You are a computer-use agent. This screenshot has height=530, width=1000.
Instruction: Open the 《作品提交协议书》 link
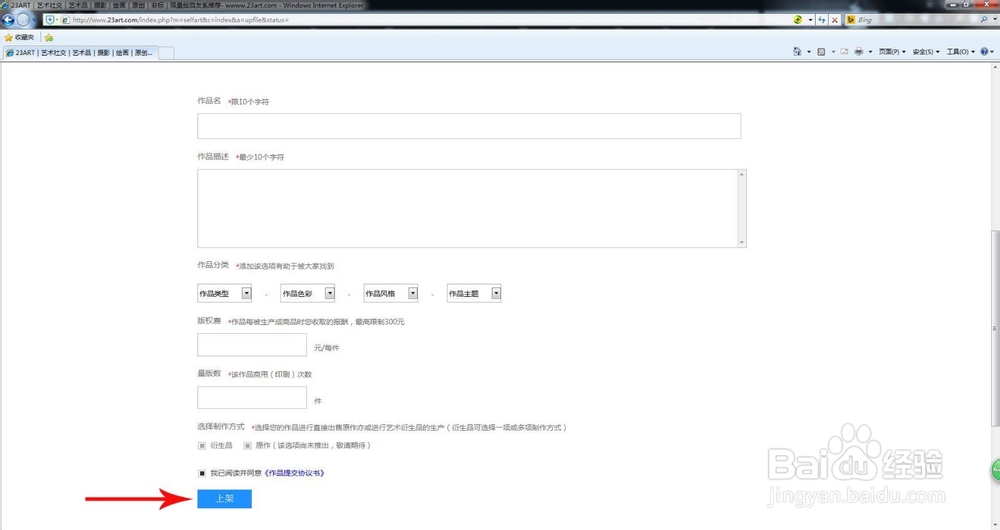point(295,473)
